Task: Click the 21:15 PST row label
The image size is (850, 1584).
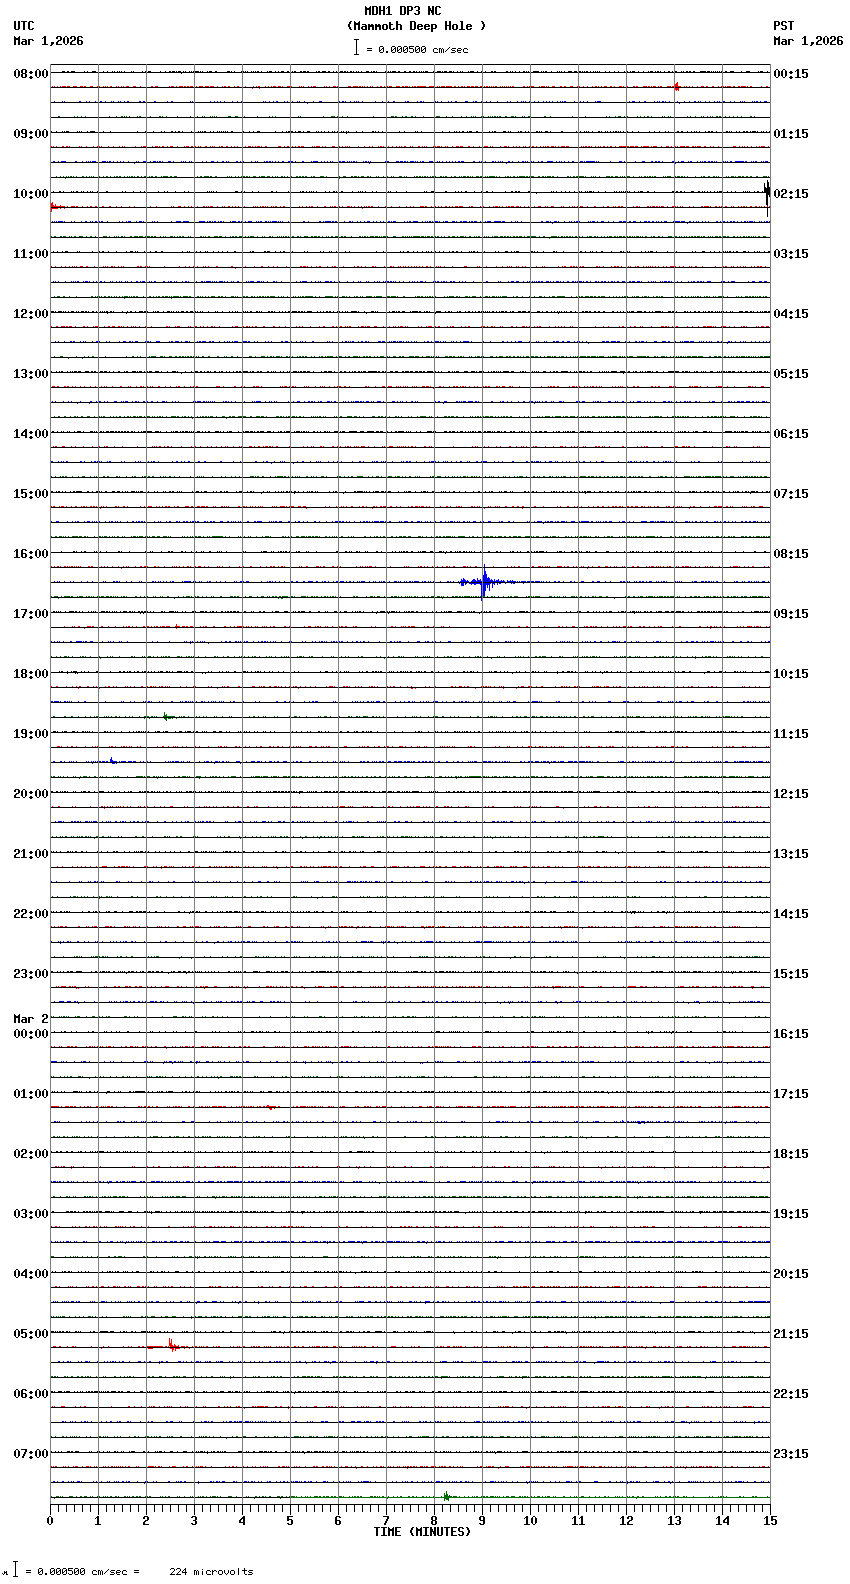Action: (790, 1334)
